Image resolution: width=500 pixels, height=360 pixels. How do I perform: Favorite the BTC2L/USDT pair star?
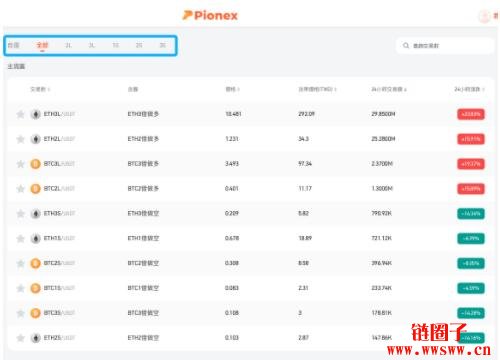[x=21, y=189]
